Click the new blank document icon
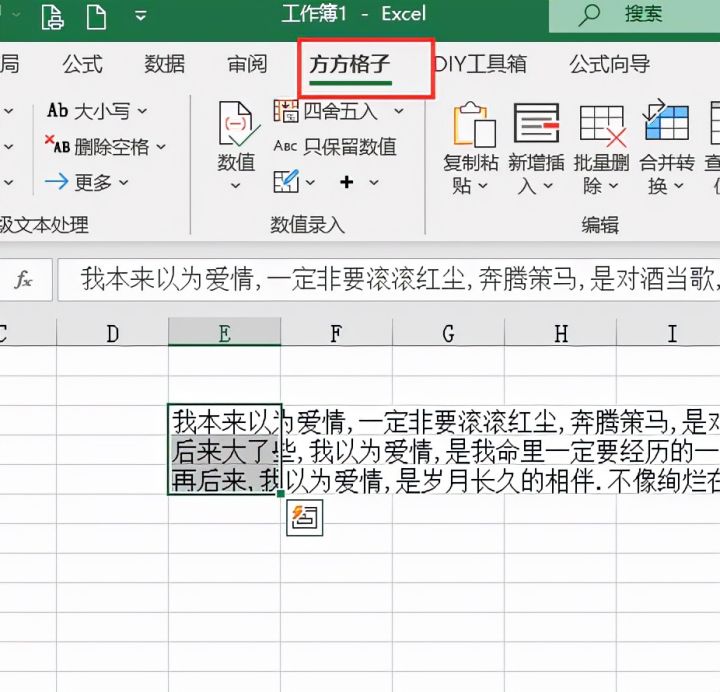 pyautogui.click(x=96, y=17)
